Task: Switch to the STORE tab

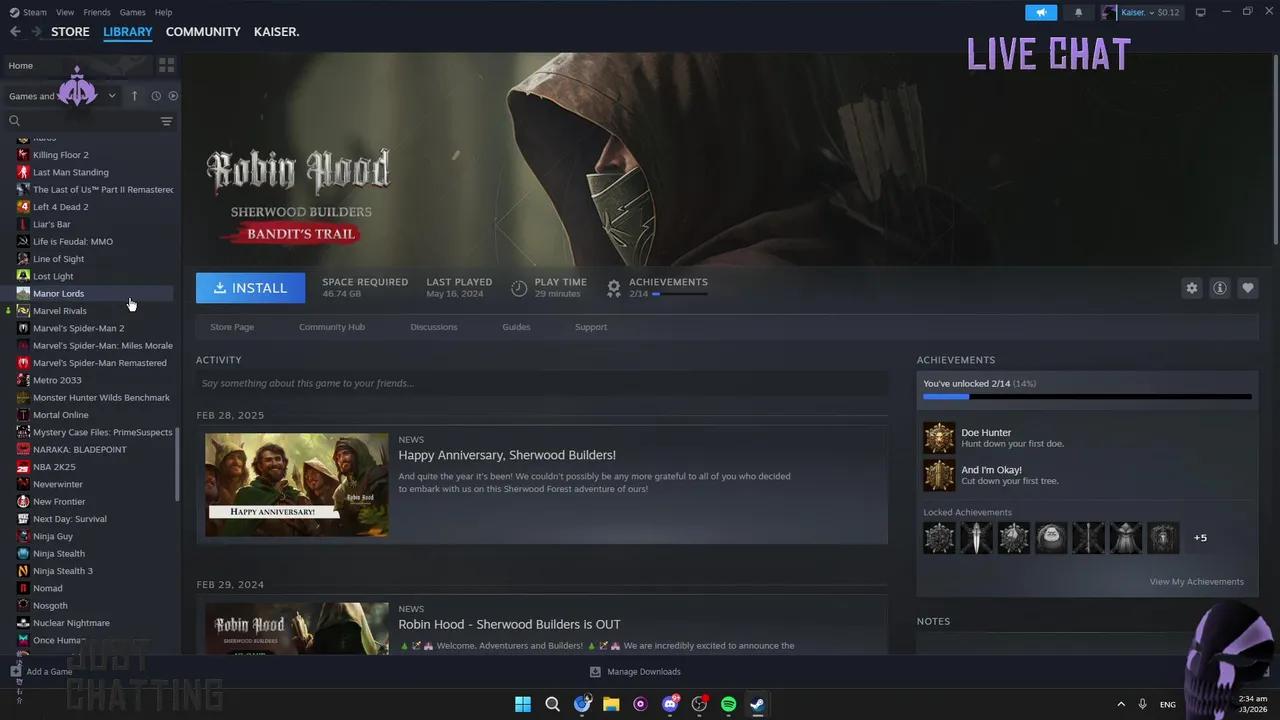Action: [70, 32]
